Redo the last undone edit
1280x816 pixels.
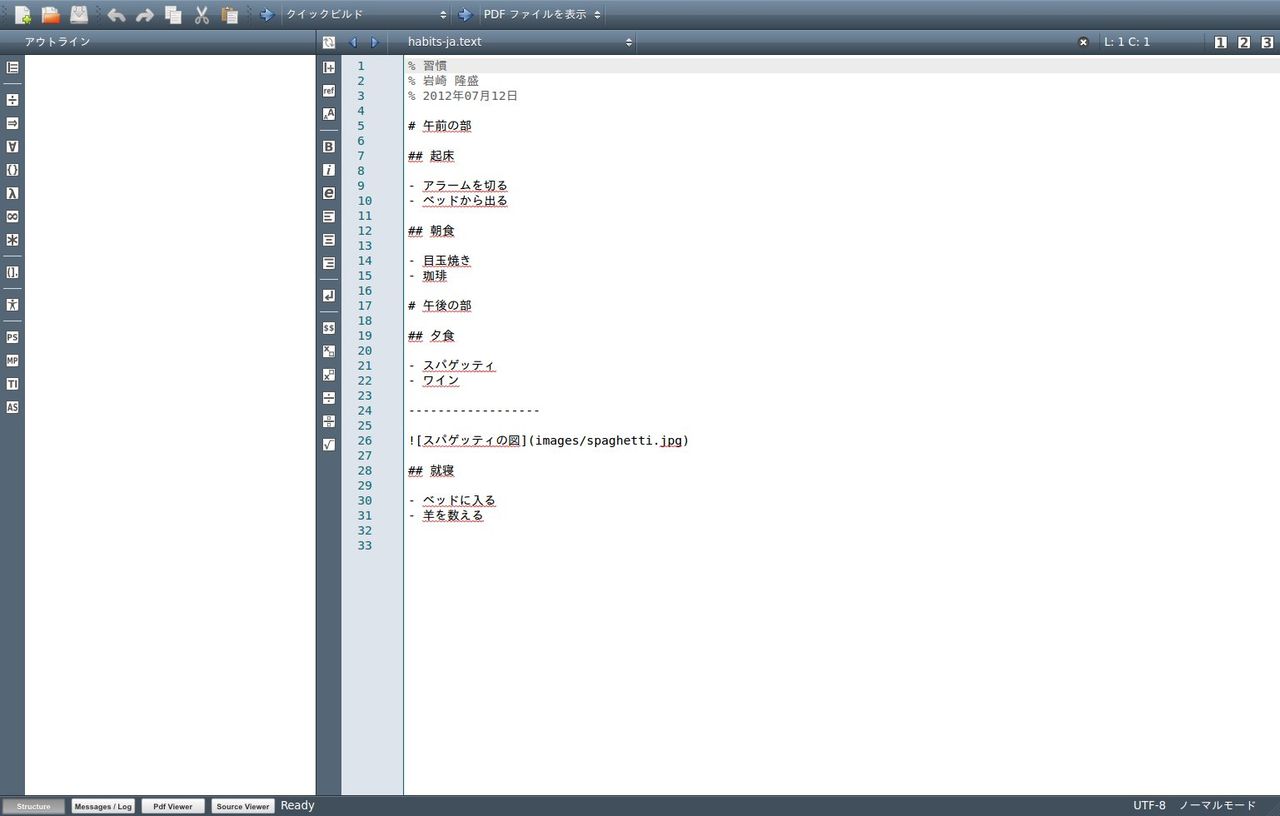pyautogui.click(x=145, y=15)
